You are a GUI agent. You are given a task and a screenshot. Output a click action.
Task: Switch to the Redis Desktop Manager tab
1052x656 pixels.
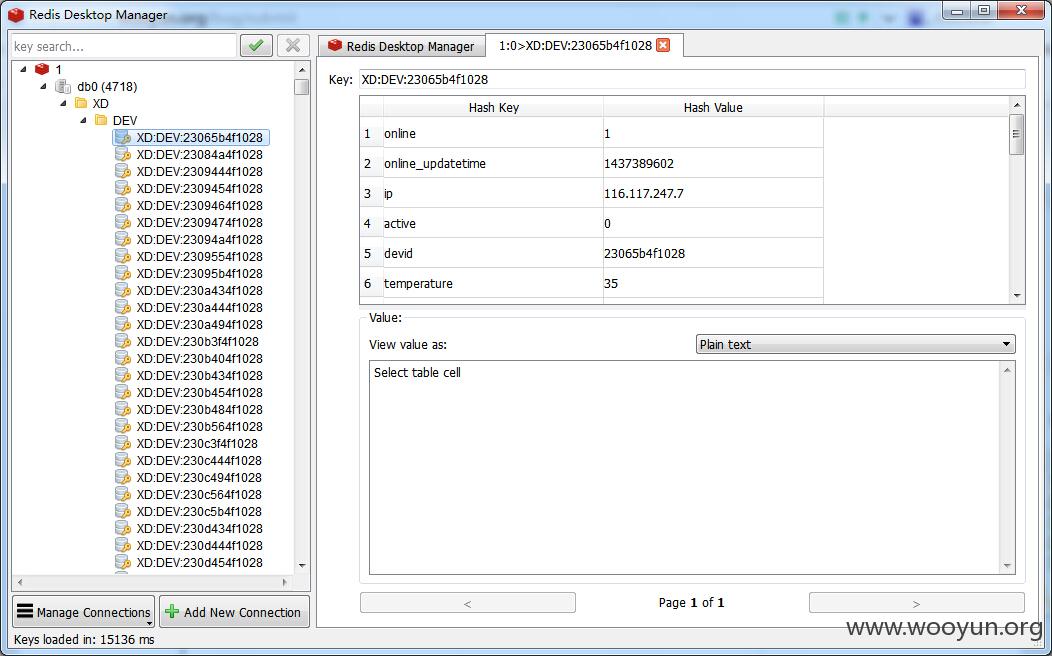point(401,46)
